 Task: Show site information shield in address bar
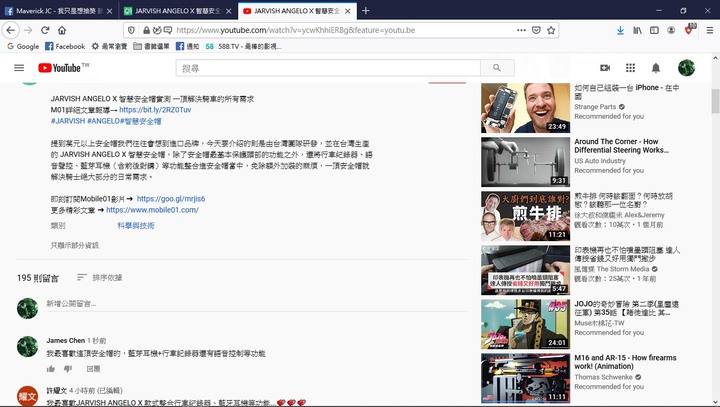pos(131,30)
